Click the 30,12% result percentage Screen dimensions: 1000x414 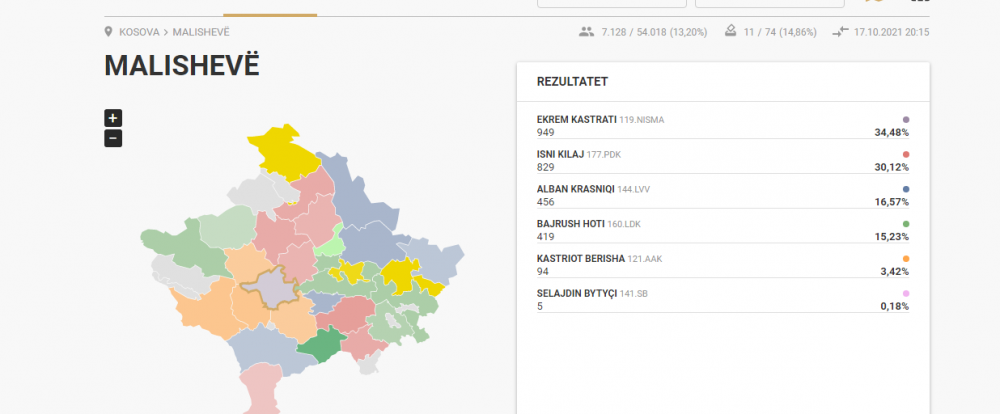[892, 167]
